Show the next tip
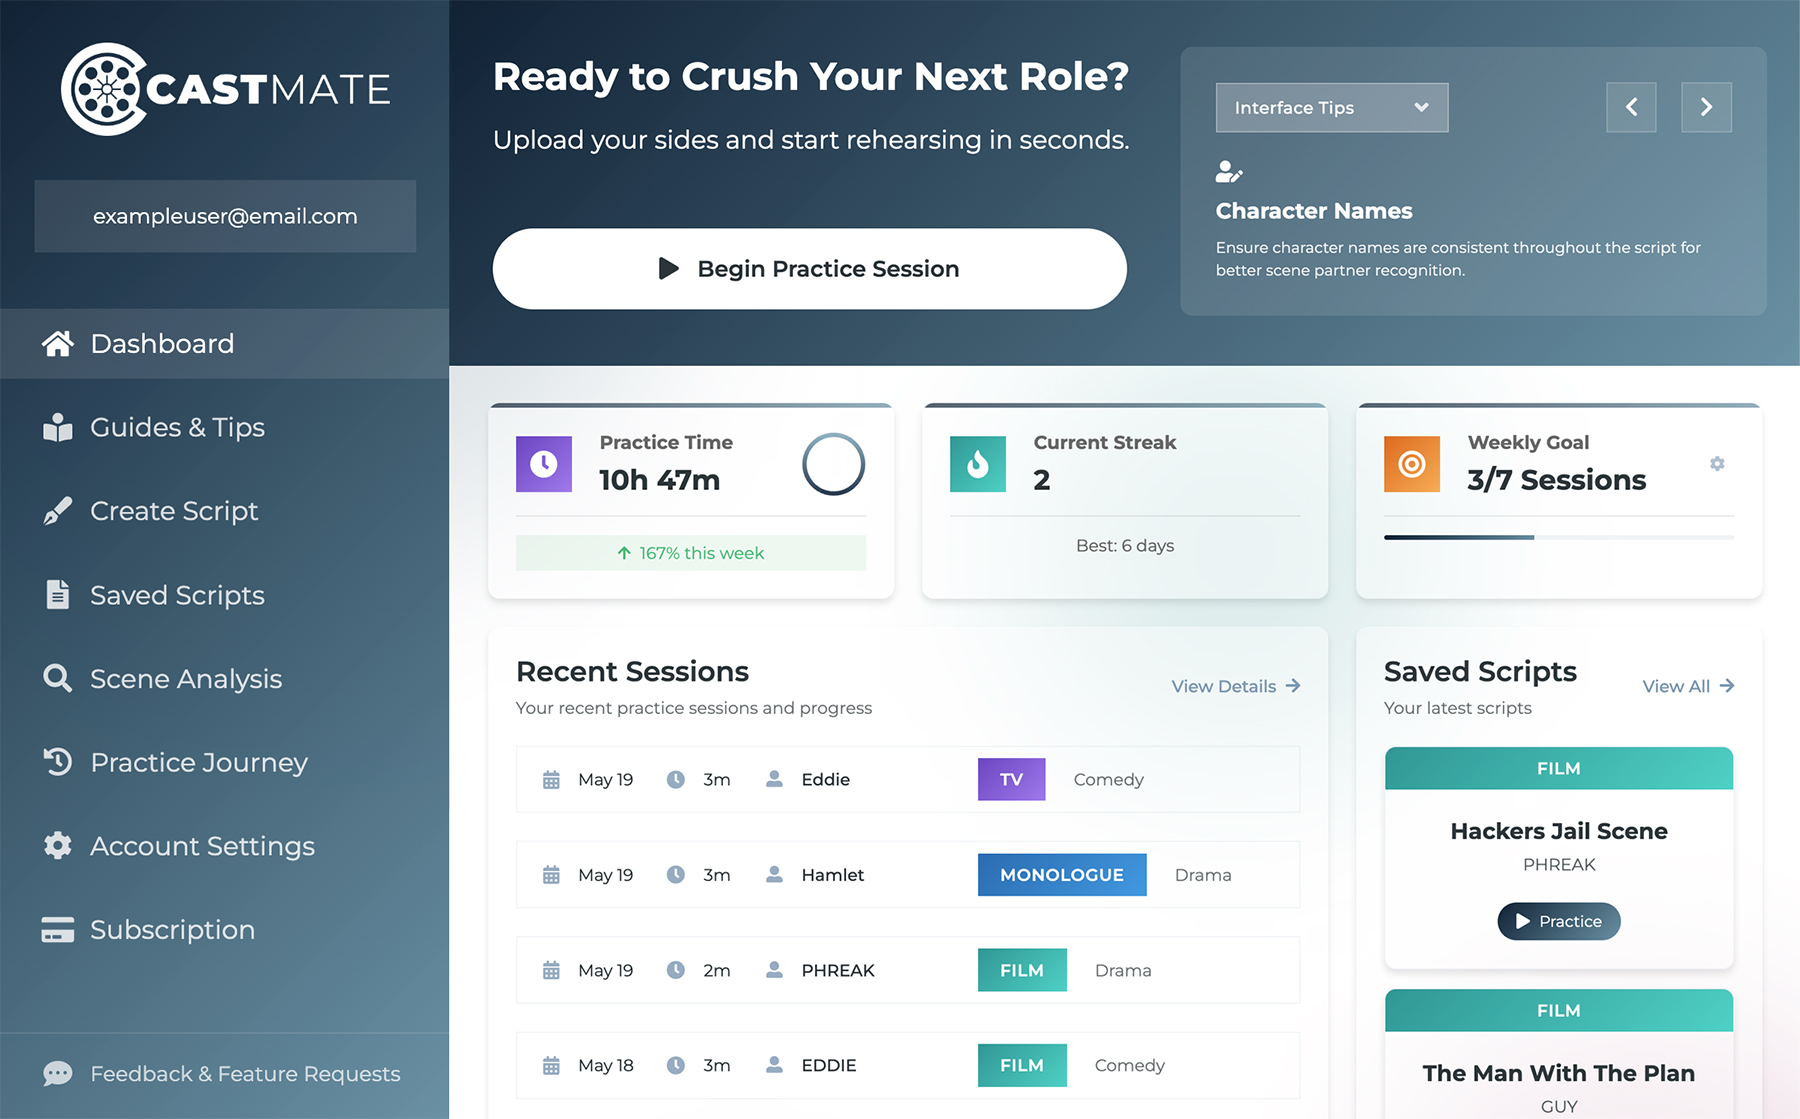 click(1706, 107)
